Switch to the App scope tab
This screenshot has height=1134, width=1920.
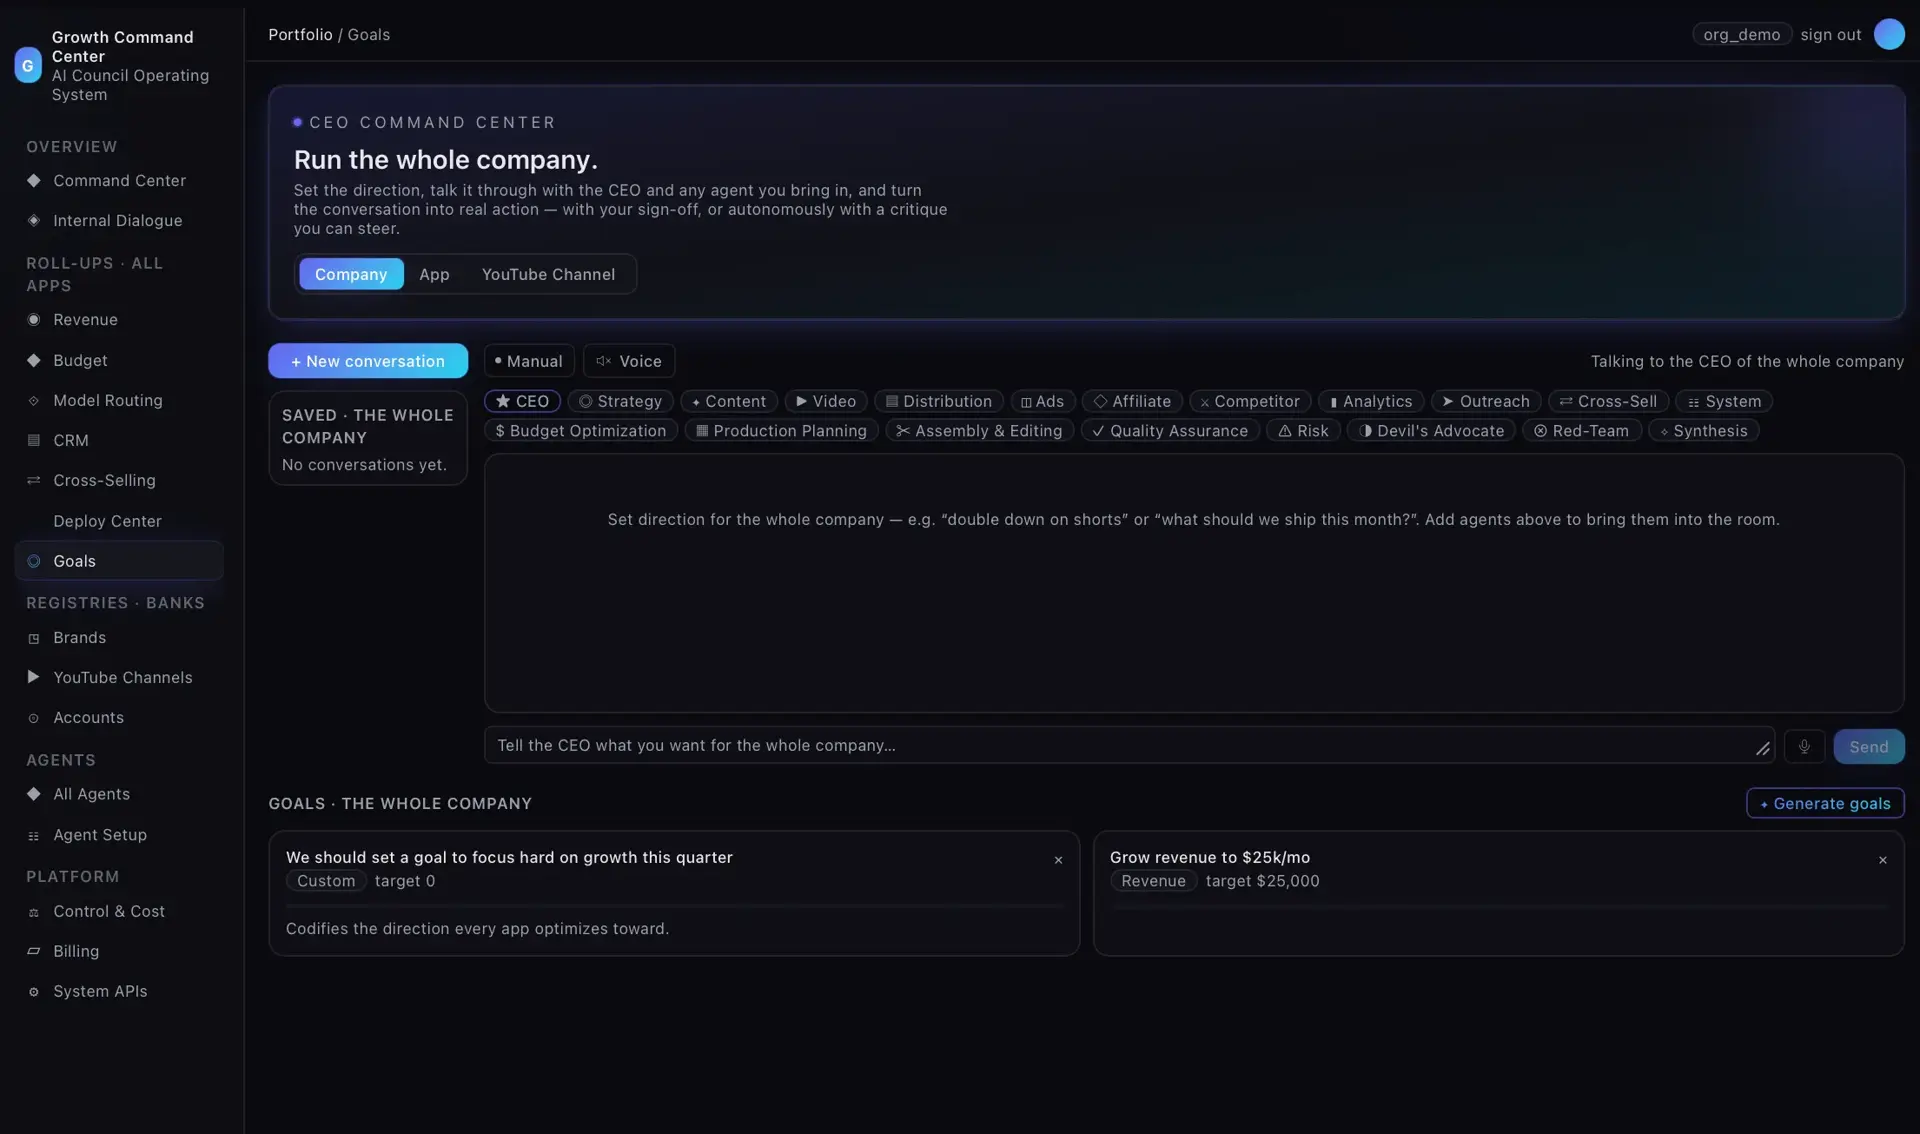(x=434, y=274)
